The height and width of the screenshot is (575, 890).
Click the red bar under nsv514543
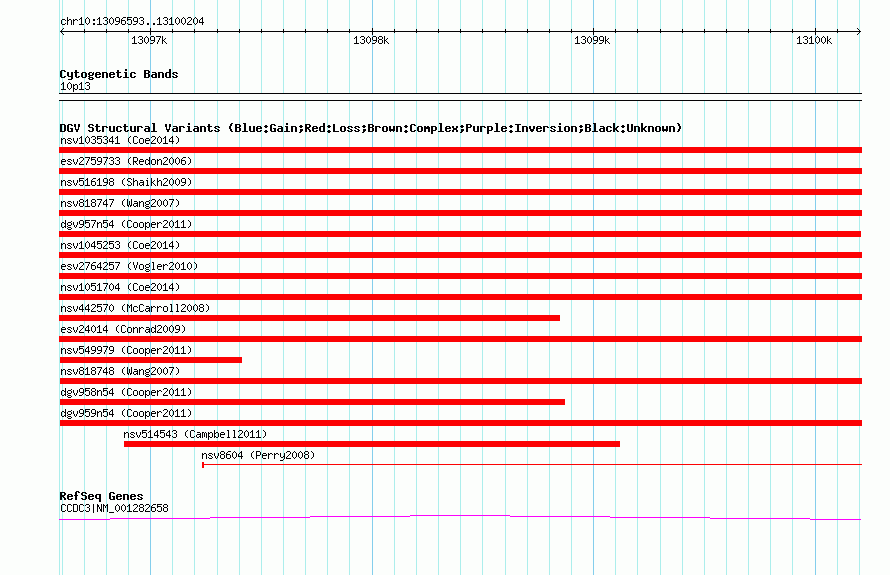pos(372,444)
